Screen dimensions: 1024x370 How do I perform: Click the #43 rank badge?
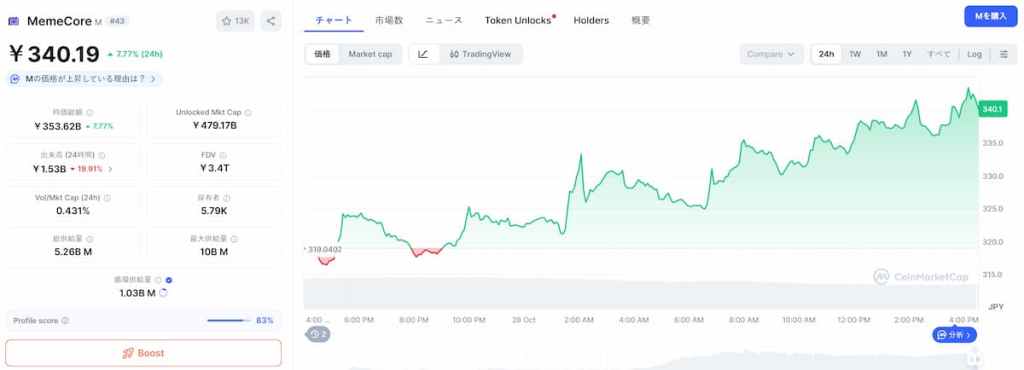[117, 21]
